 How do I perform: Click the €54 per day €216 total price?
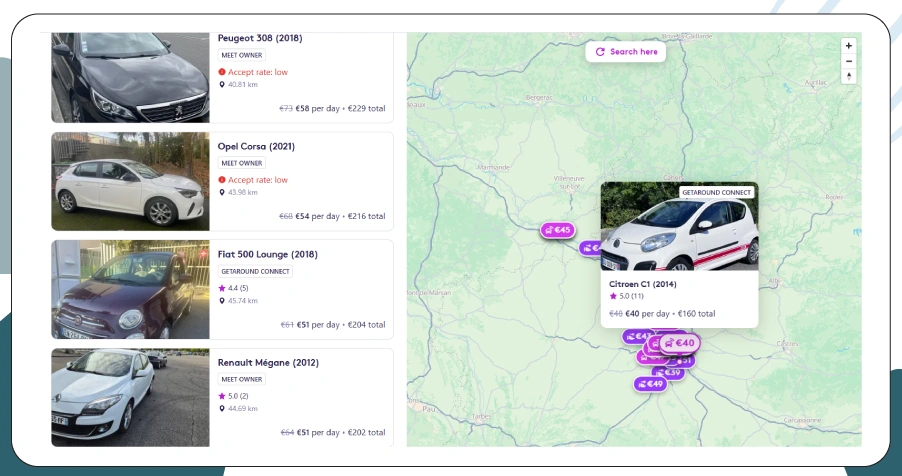332,216
